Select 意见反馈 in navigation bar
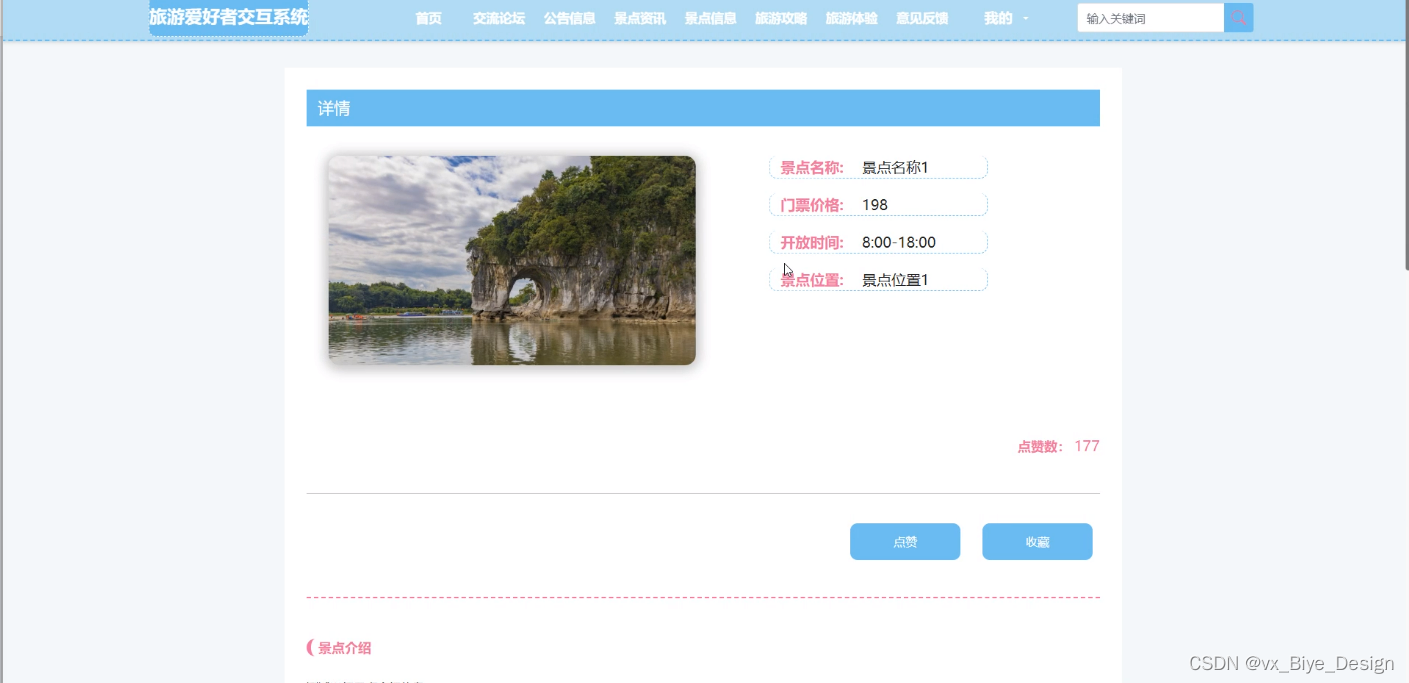Viewport: 1409px width, 683px height. click(922, 18)
